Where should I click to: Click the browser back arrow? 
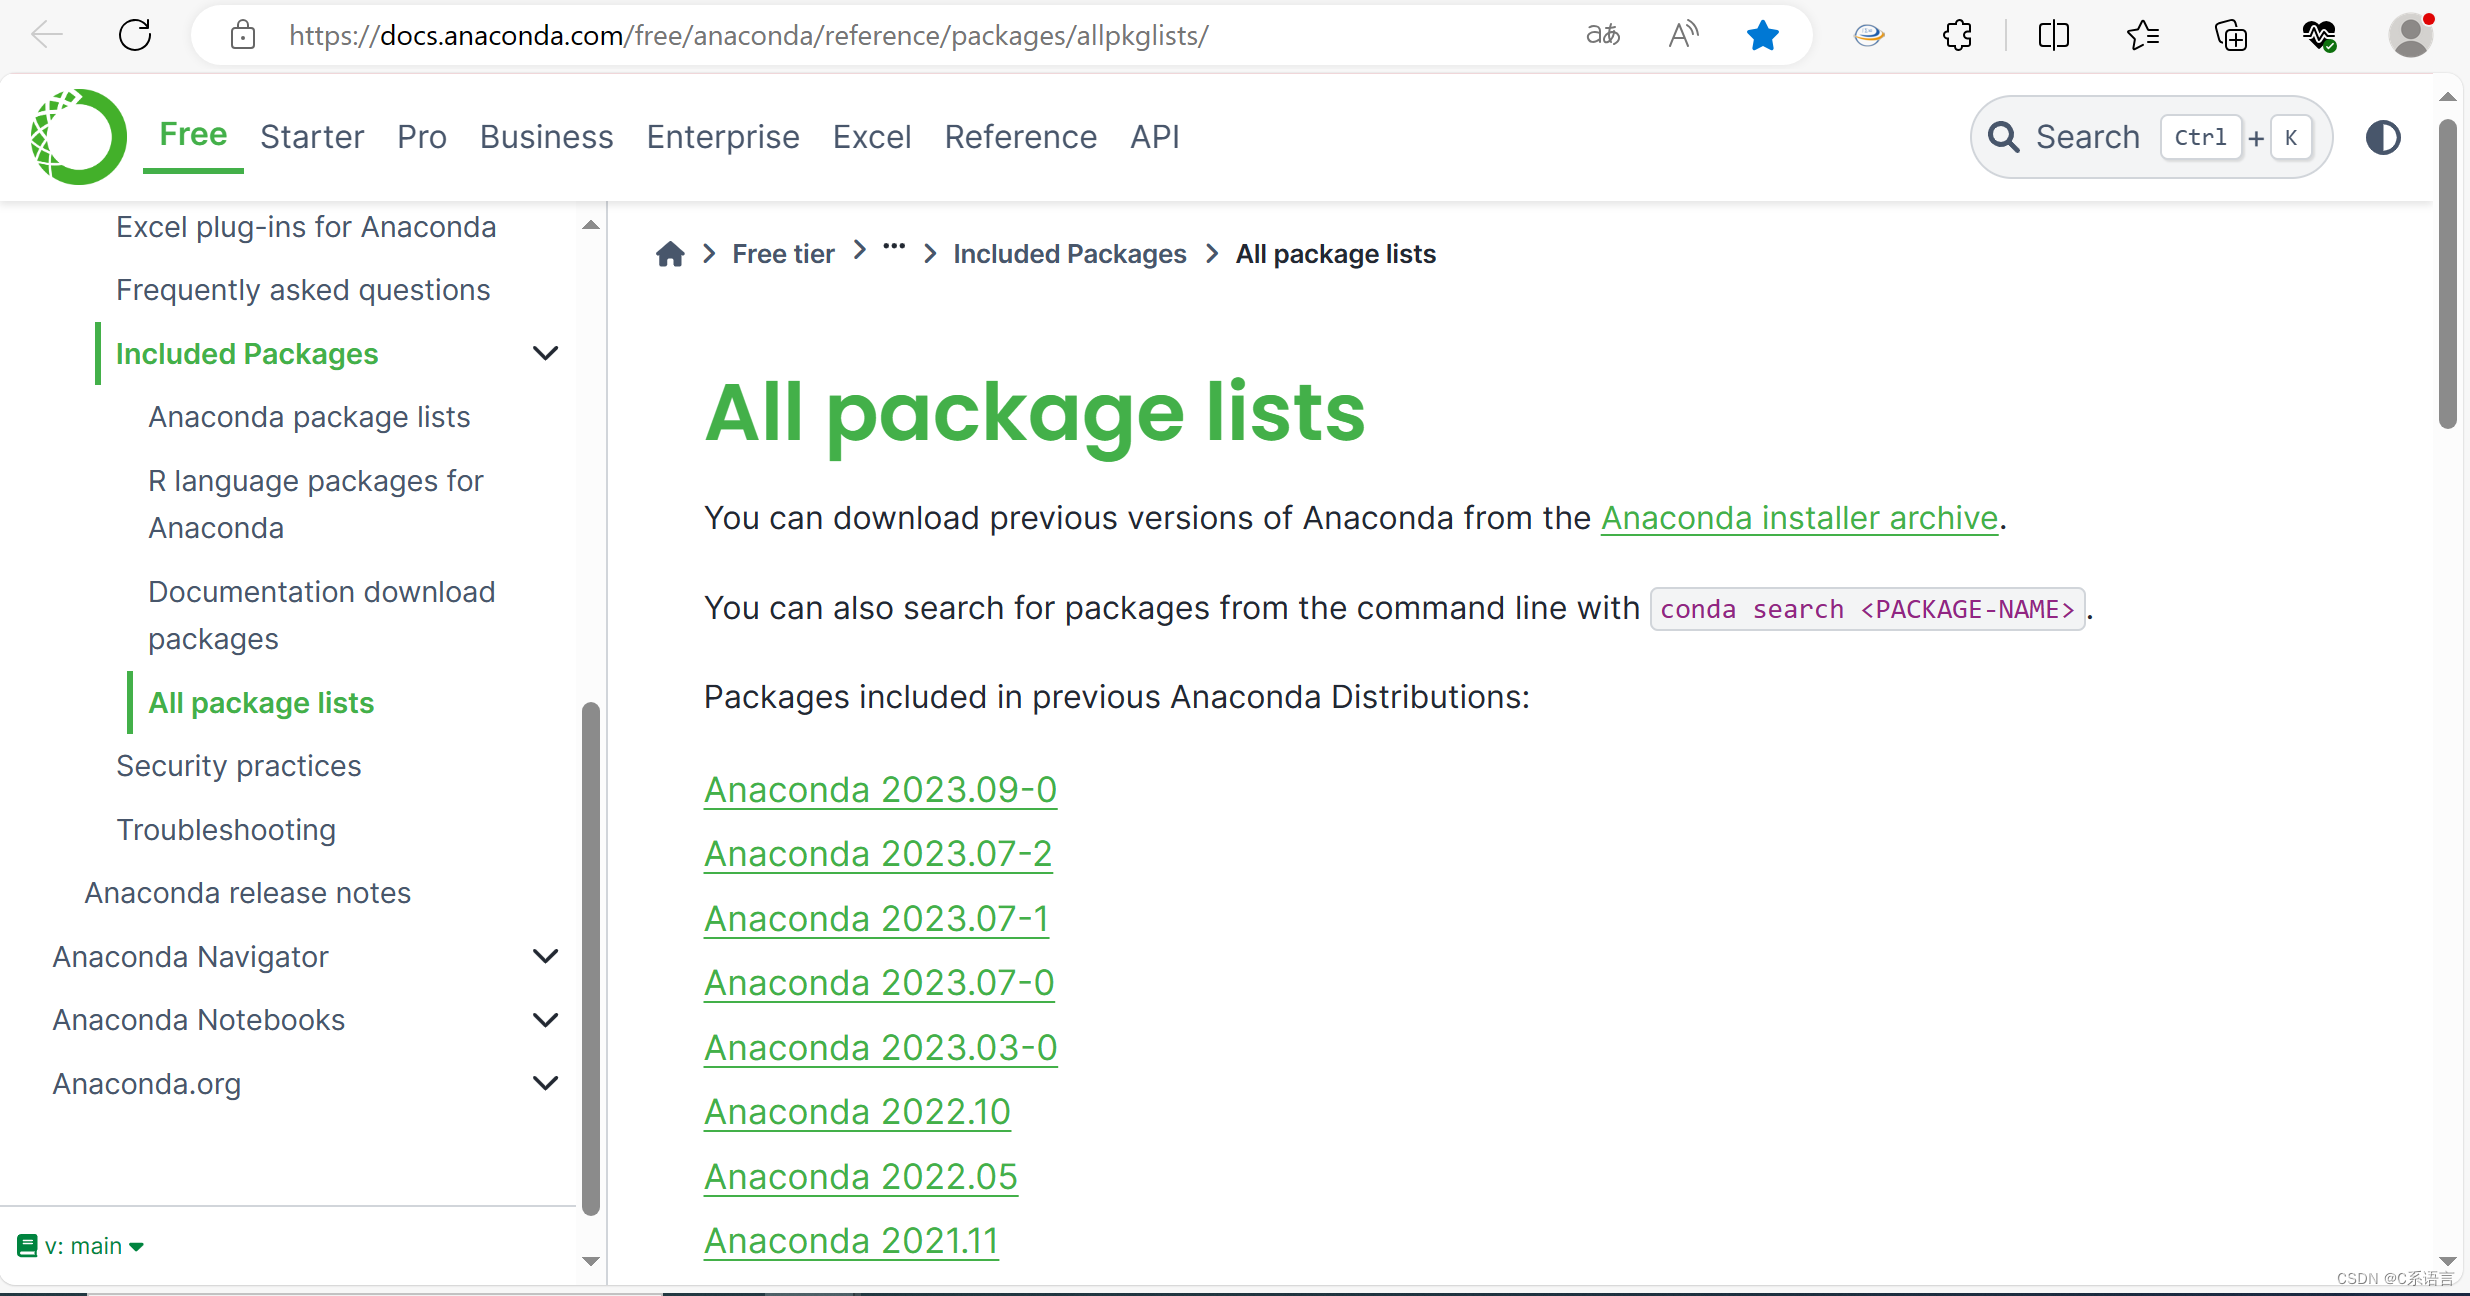[x=46, y=36]
